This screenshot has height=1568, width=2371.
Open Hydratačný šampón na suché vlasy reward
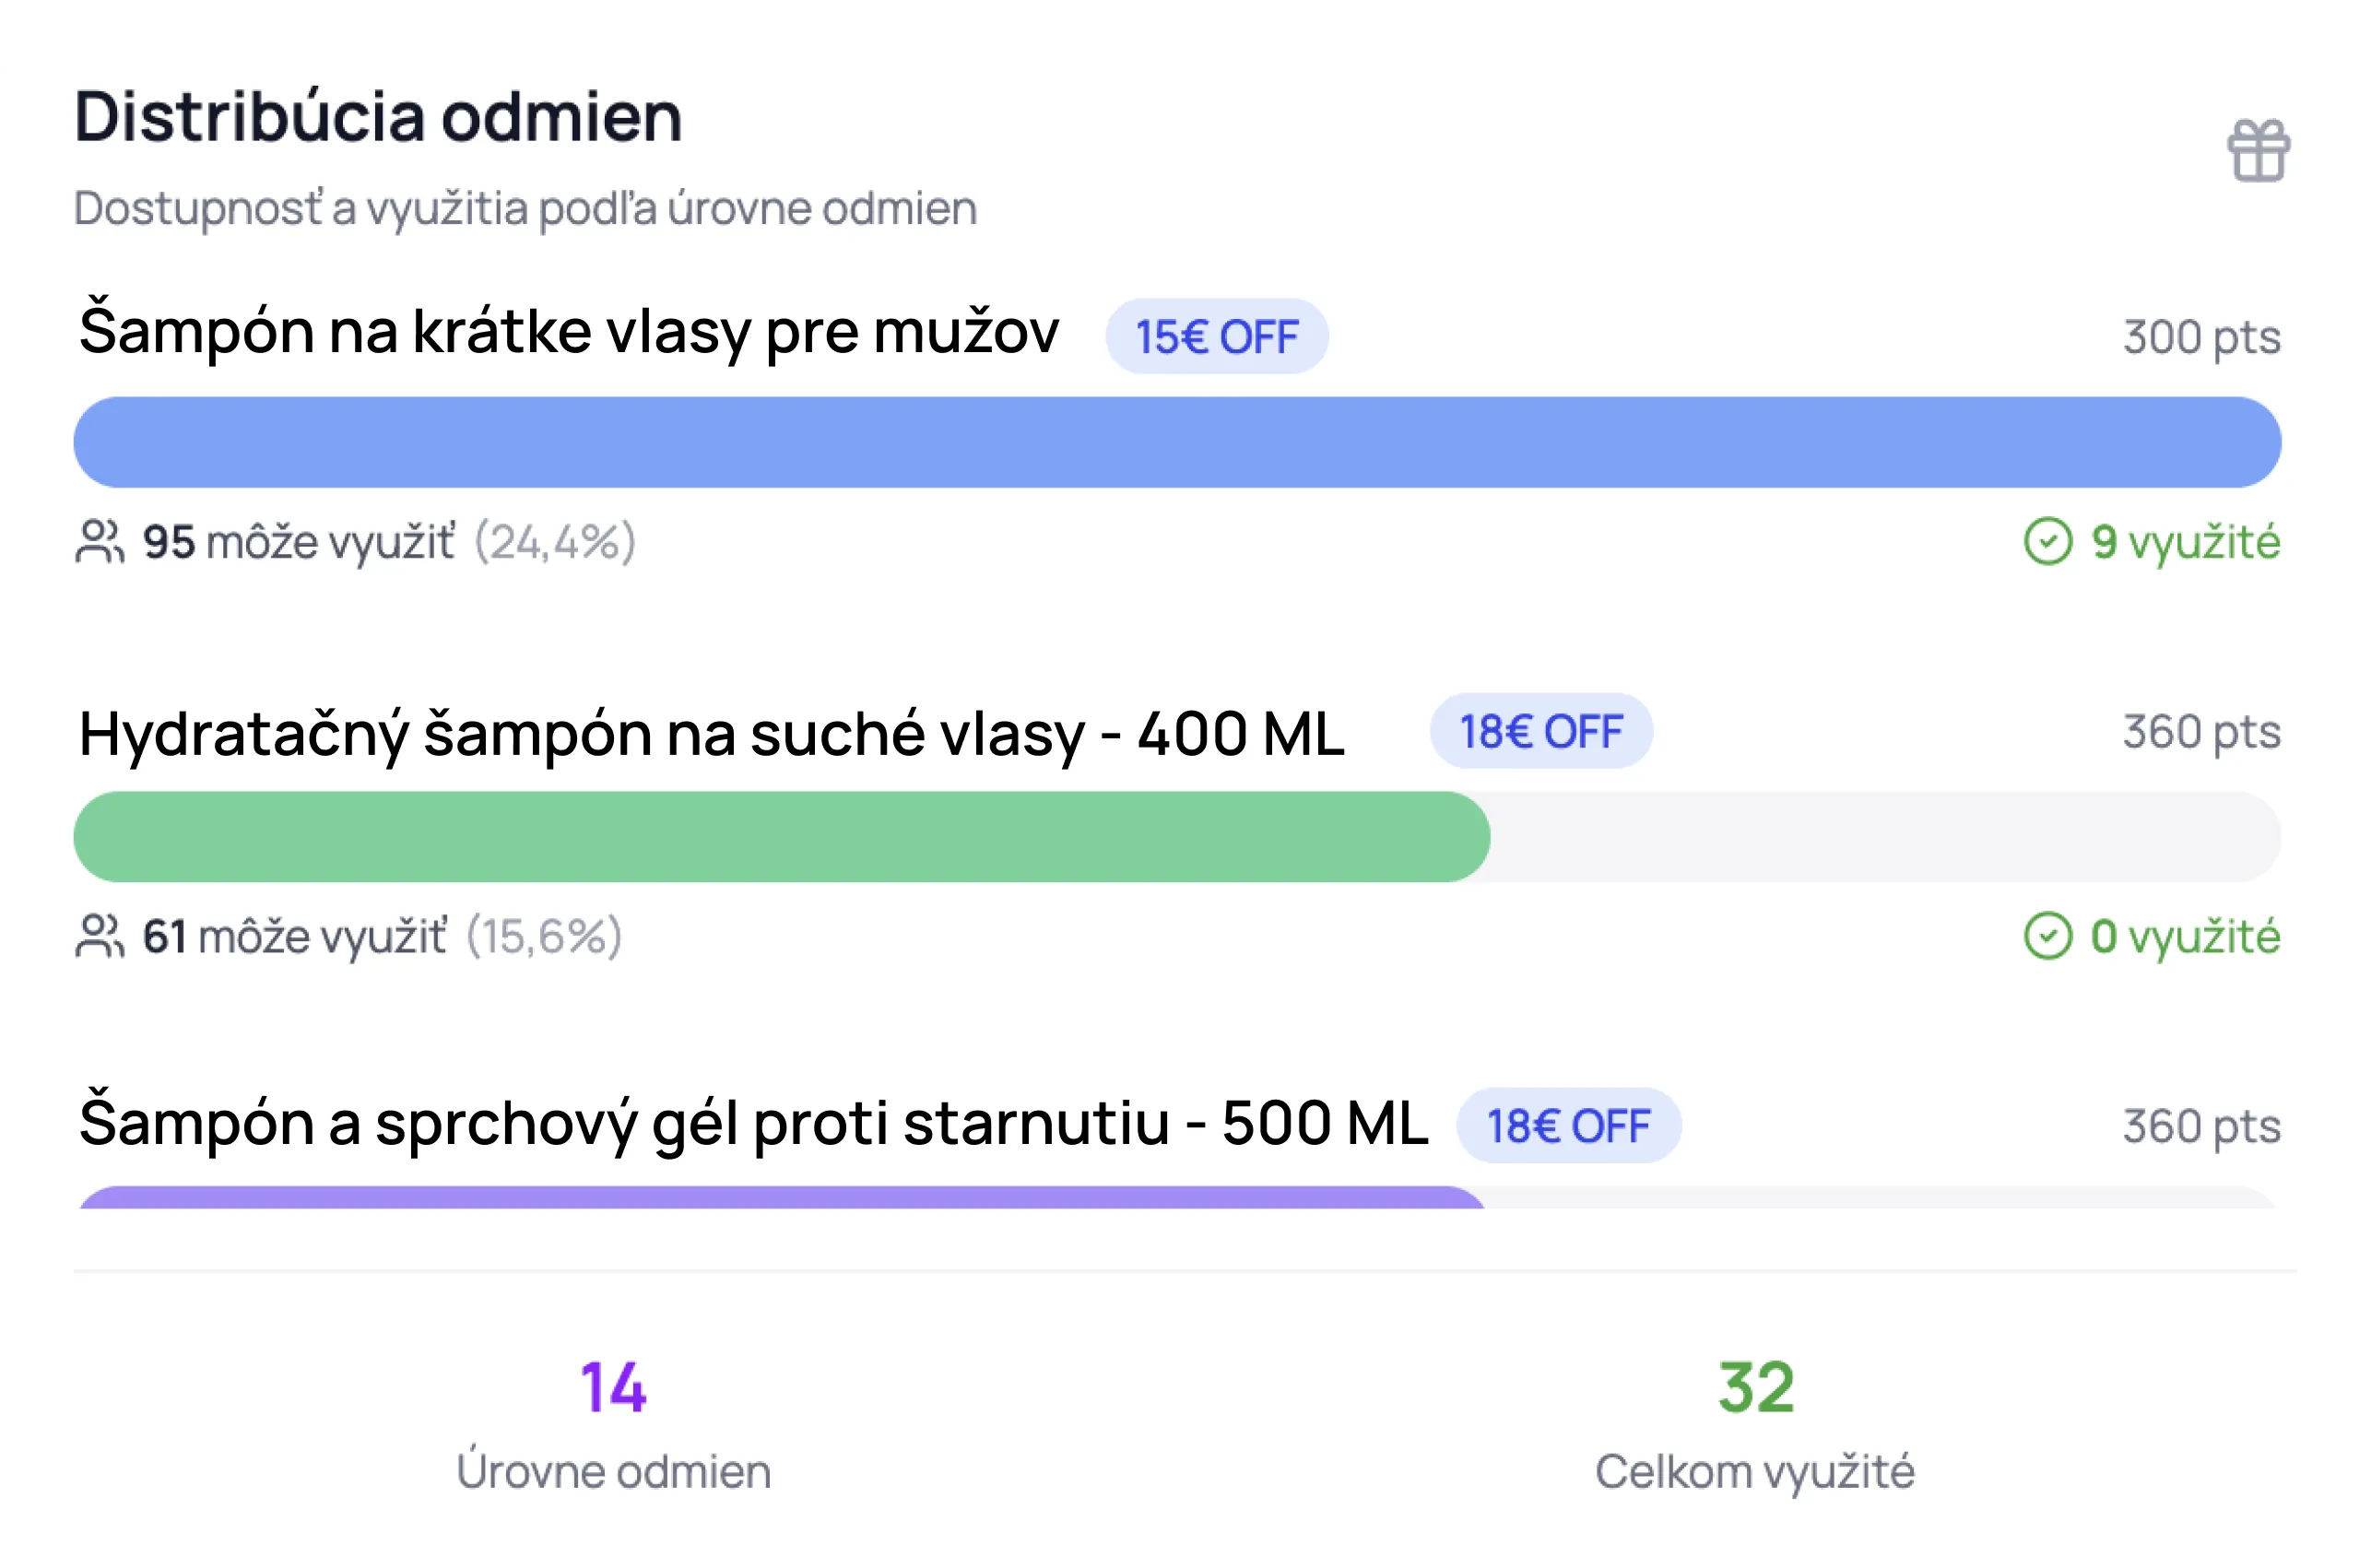click(x=712, y=734)
